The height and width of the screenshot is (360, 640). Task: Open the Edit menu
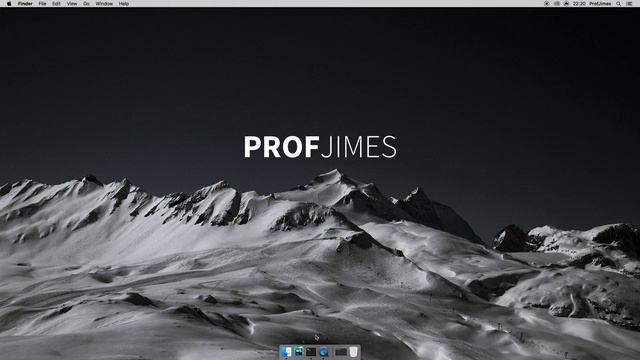[56, 4]
